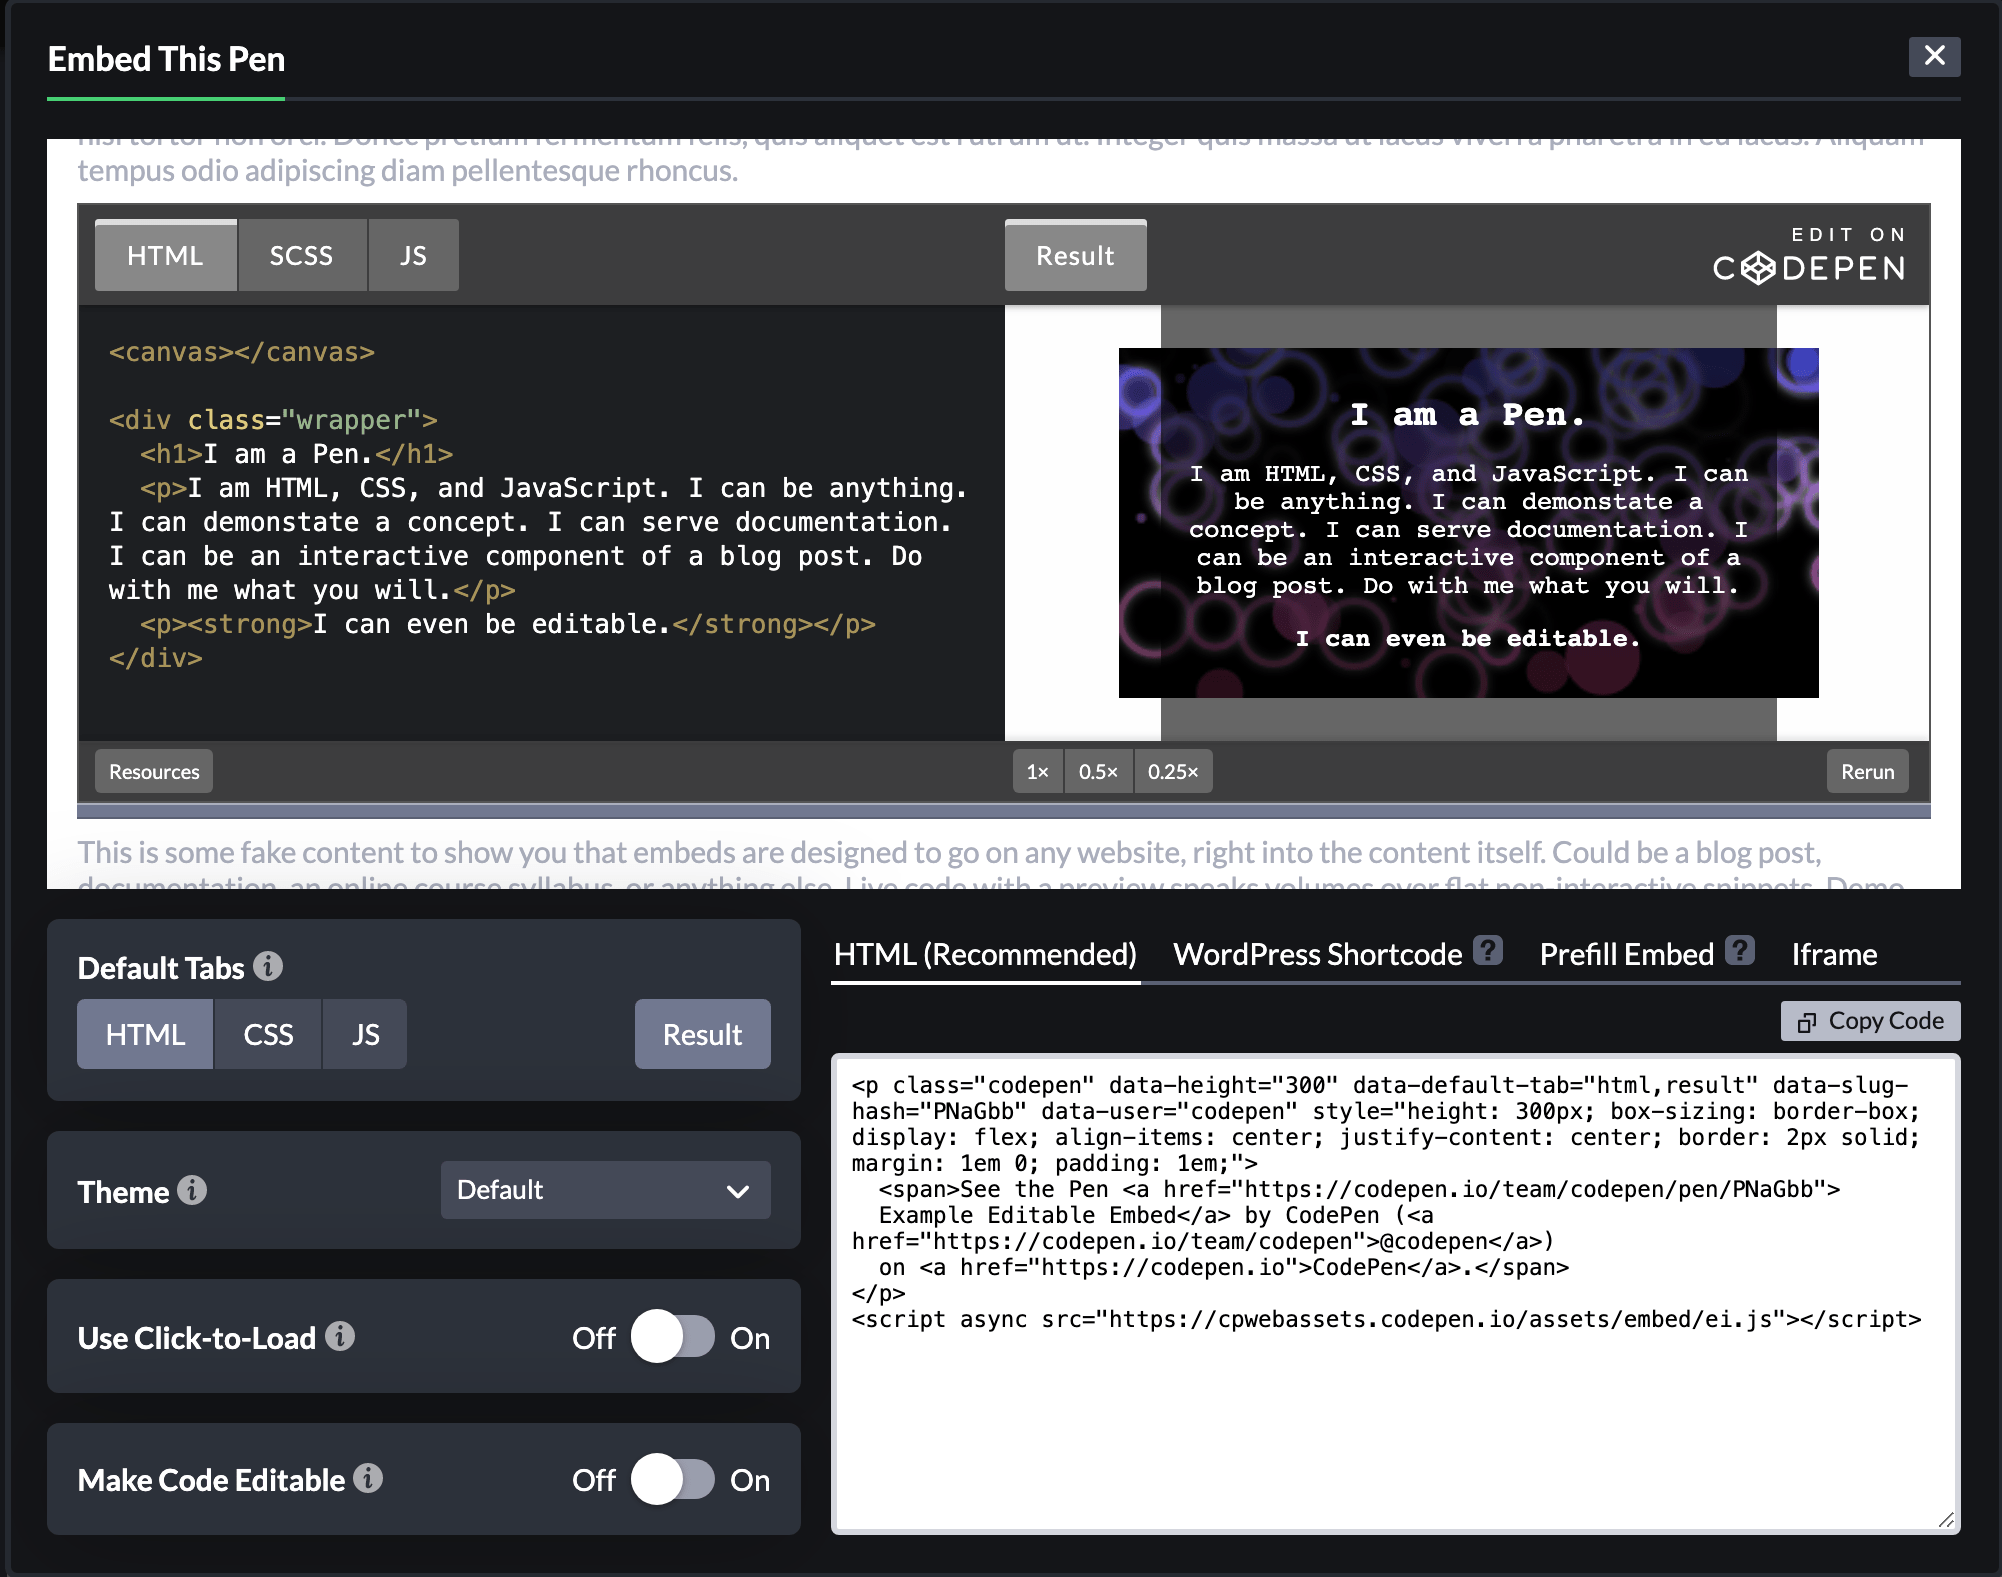Click the Edit on CodePen logo
The height and width of the screenshot is (1577, 2002).
(x=1808, y=256)
